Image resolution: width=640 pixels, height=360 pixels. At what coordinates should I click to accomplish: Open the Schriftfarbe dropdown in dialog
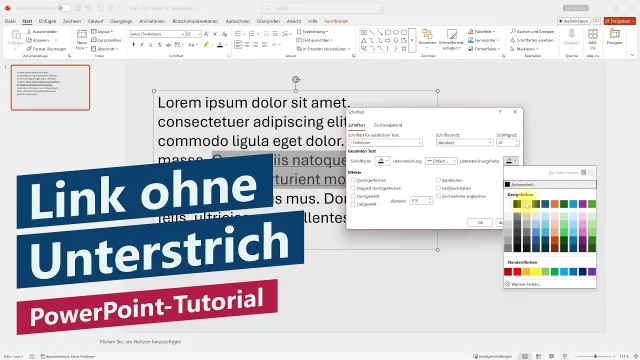382,161
